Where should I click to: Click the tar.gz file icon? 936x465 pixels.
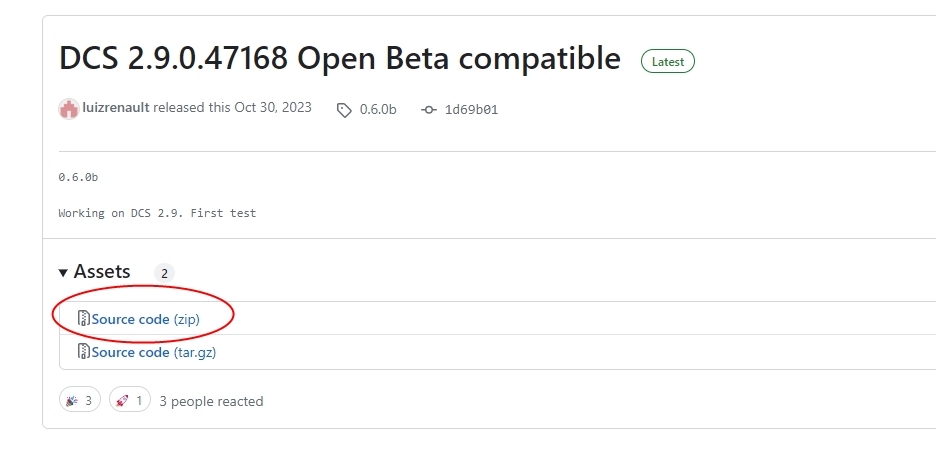(84, 352)
